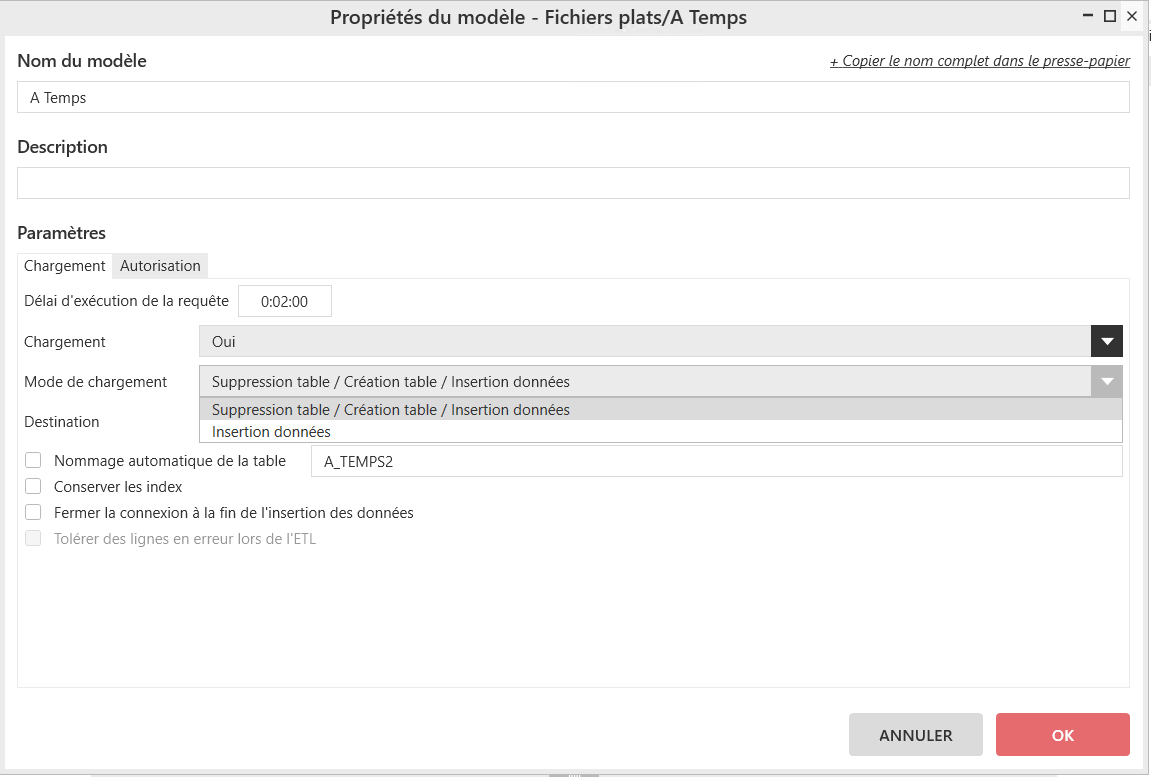Select the Suppression table / Création table option in the list
Image resolution: width=1151 pixels, height=777 pixels.
point(391,410)
